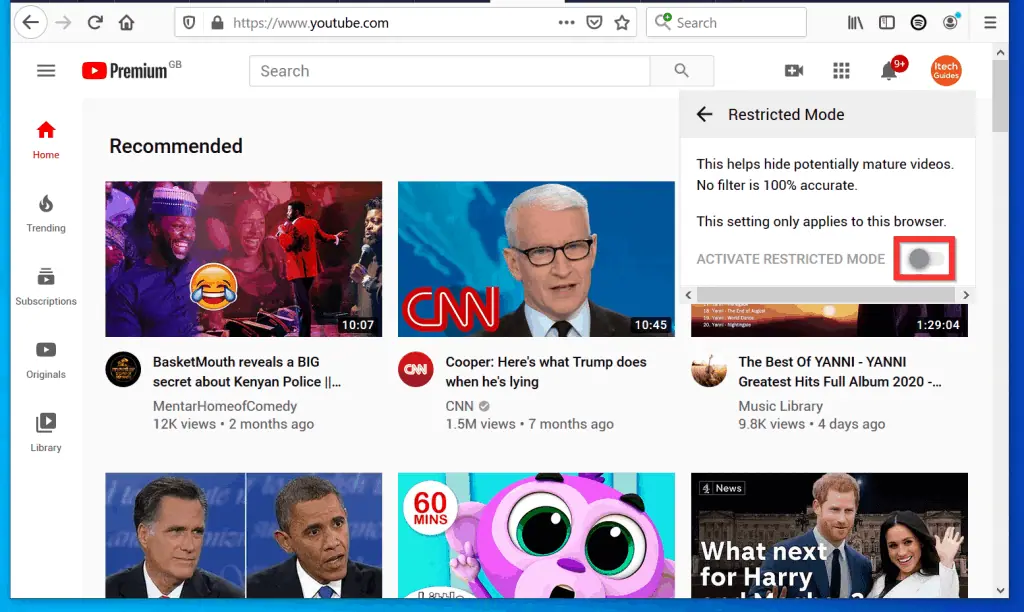
Task: Click "9.8K views • 4 days ago" text
Action: tap(812, 424)
